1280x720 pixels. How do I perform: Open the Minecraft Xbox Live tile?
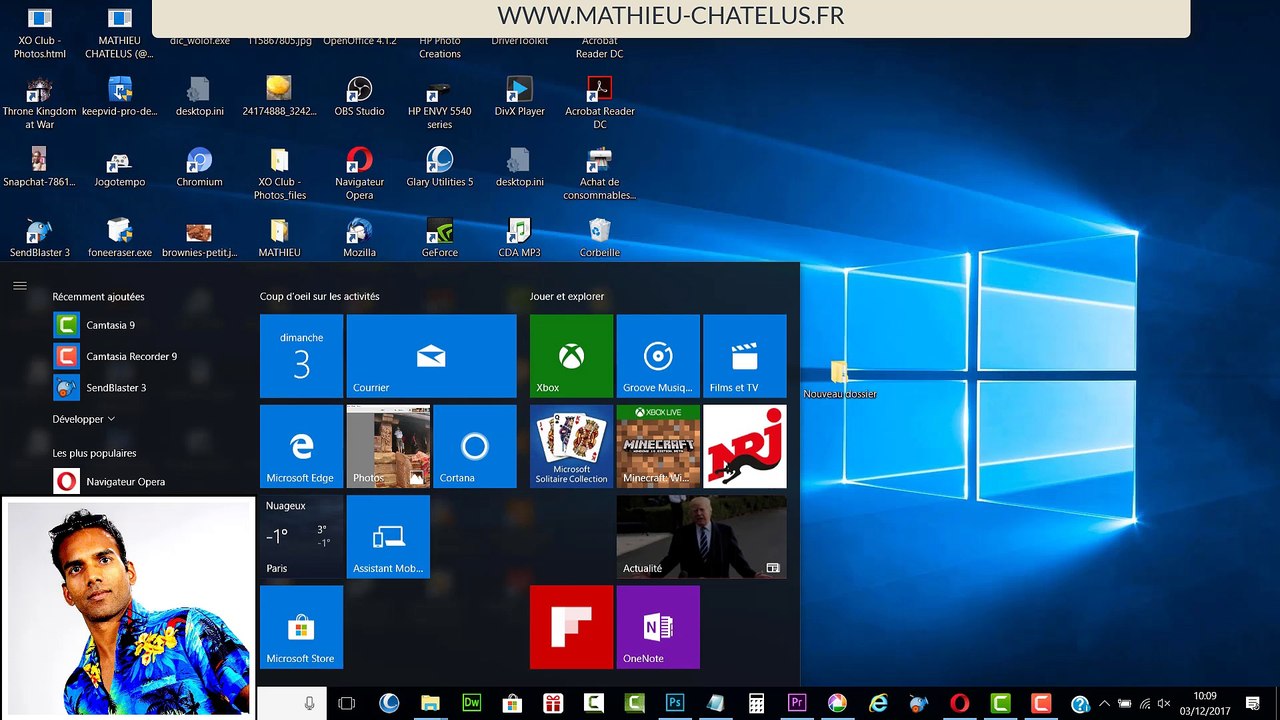[658, 446]
